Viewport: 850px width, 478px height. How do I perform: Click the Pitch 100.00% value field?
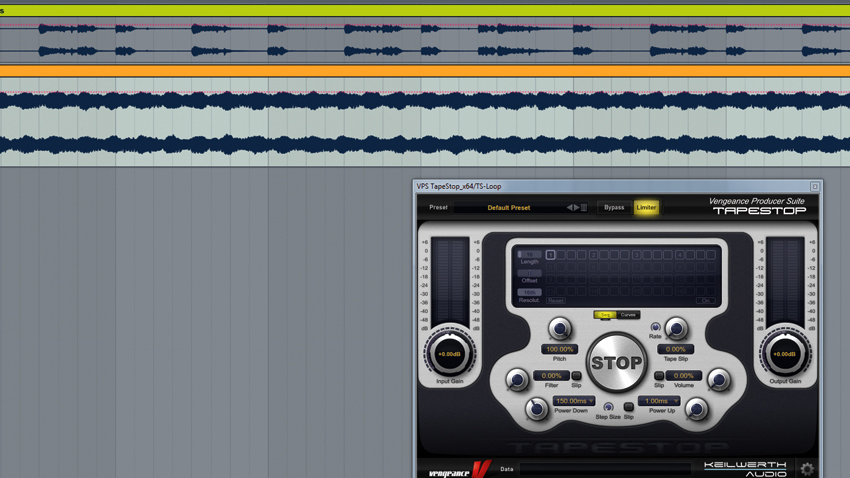559,350
